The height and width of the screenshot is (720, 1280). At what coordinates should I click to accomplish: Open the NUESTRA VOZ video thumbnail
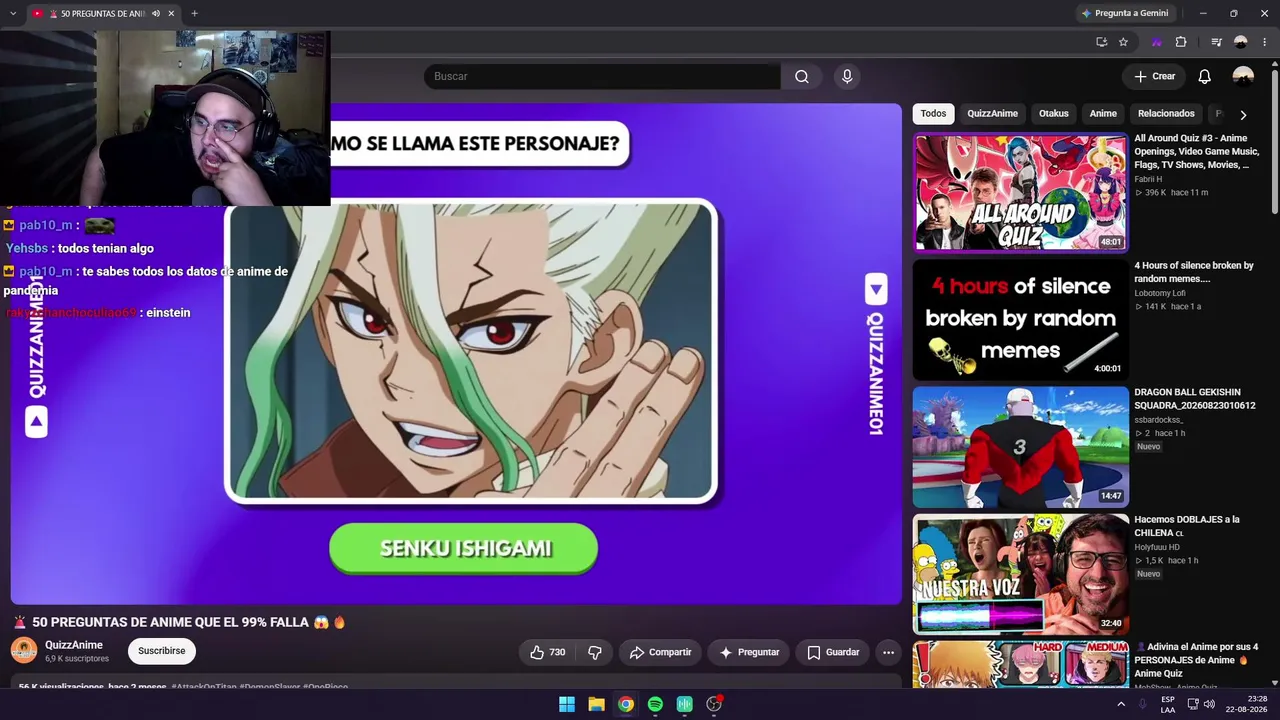pos(1020,574)
